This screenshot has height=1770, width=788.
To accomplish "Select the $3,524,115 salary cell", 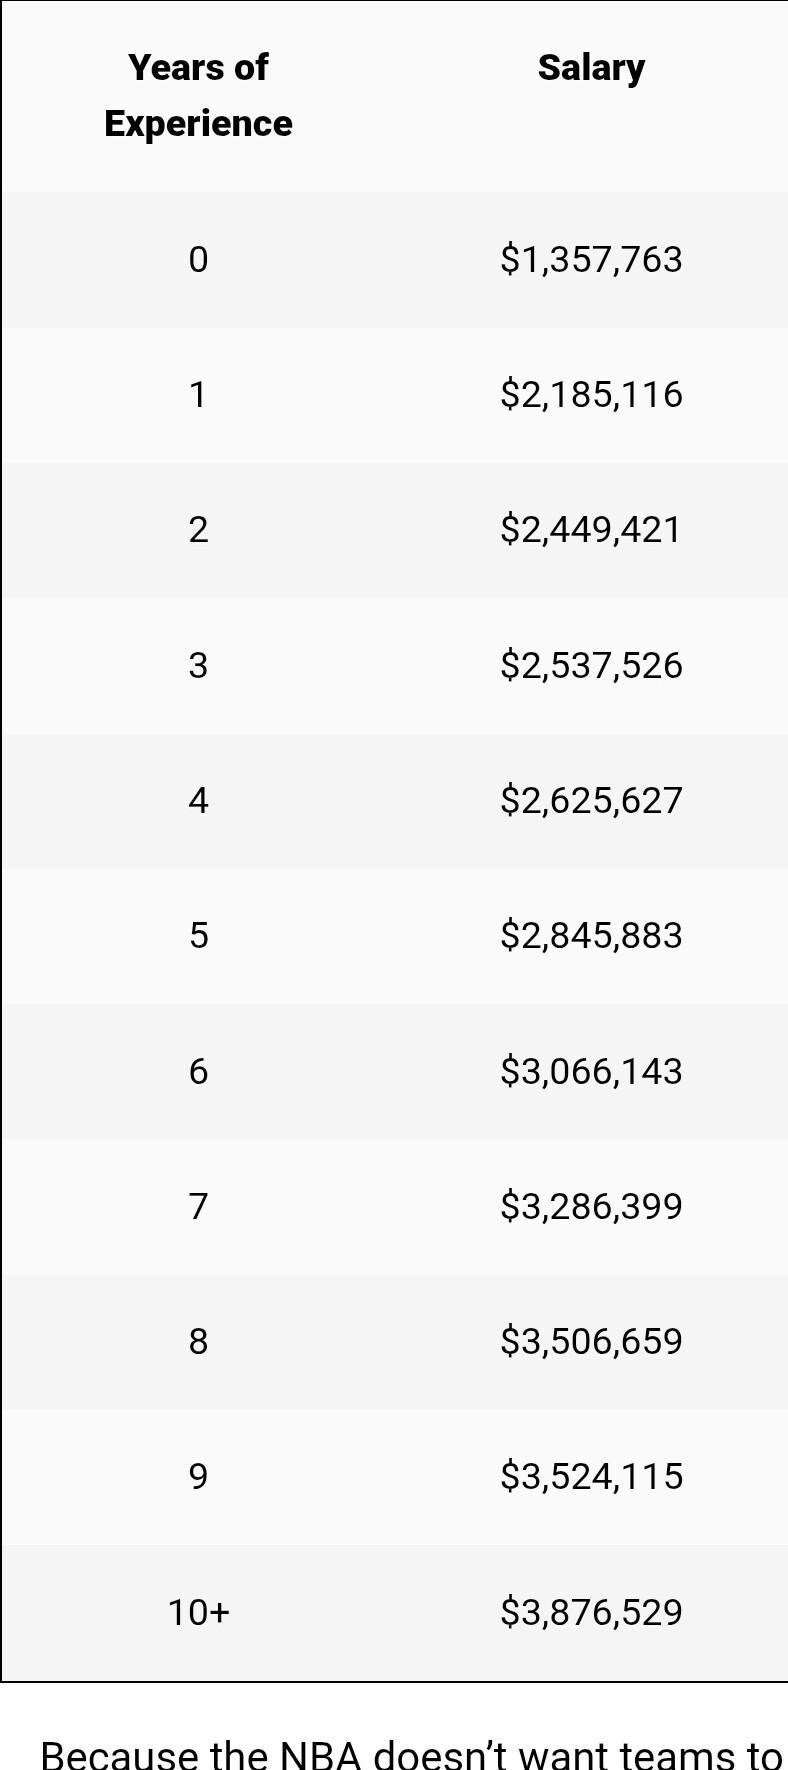I will 591,1477.
